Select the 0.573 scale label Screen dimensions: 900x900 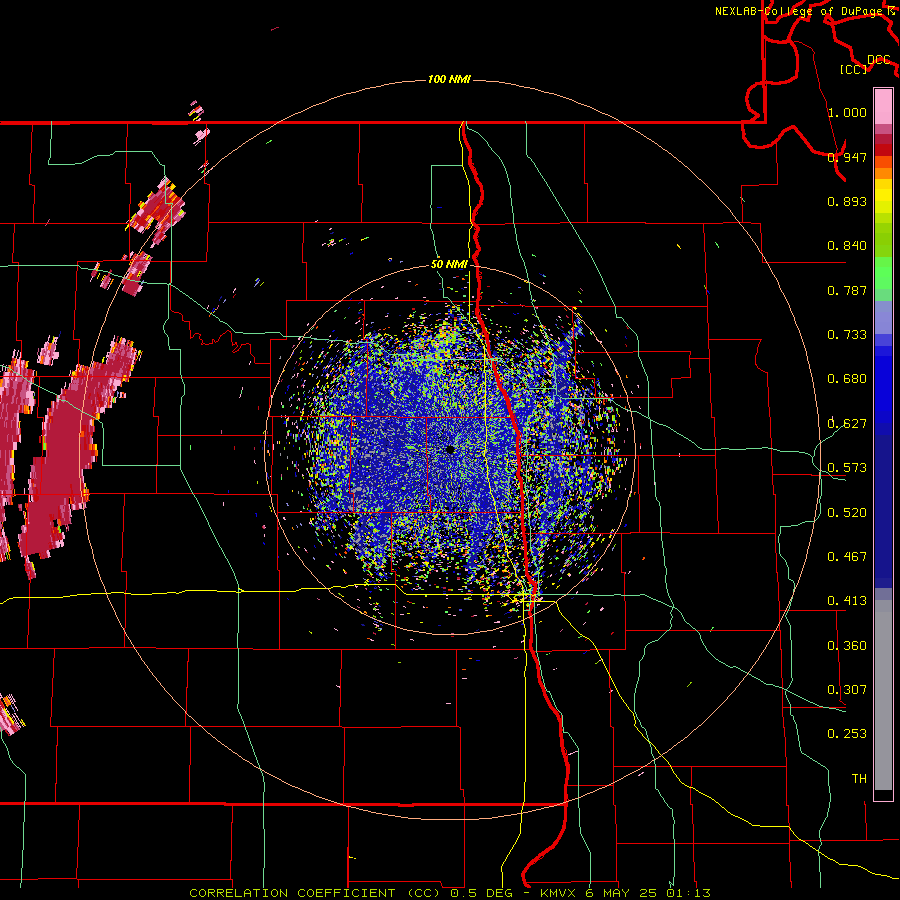click(847, 468)
